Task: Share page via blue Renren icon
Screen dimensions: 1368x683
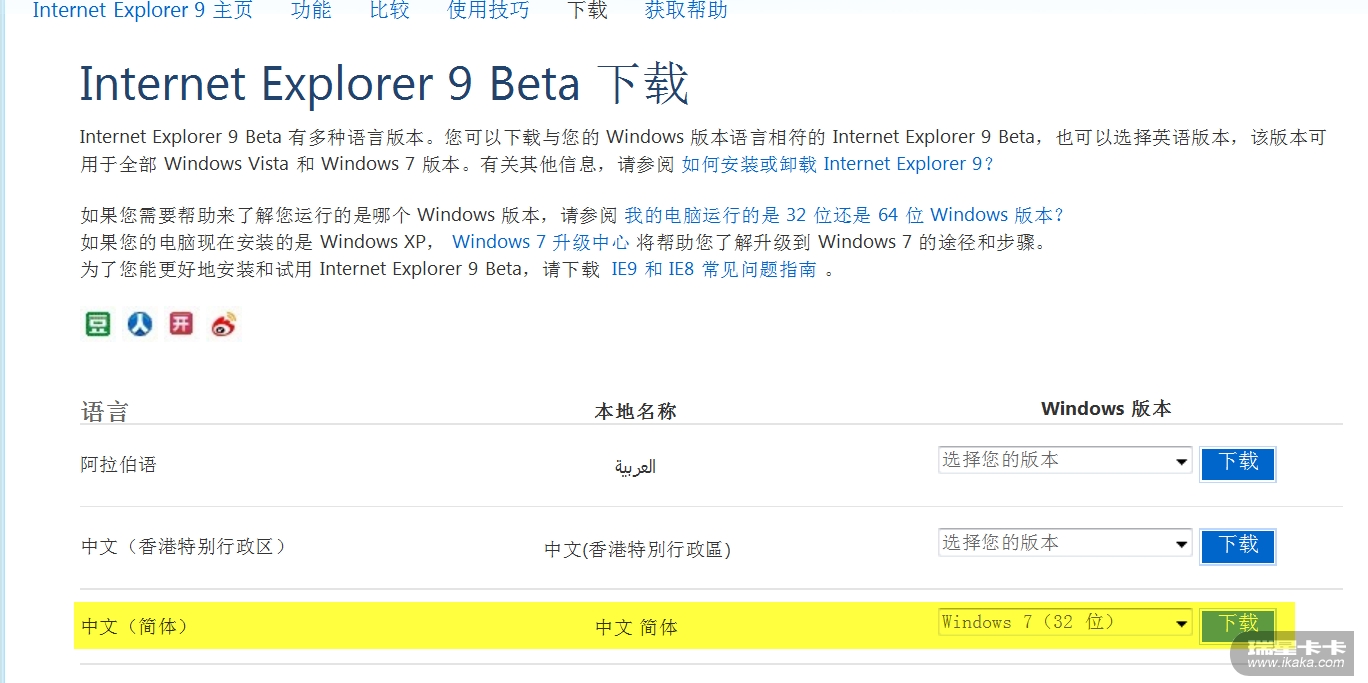Action: tap(140, 324)
